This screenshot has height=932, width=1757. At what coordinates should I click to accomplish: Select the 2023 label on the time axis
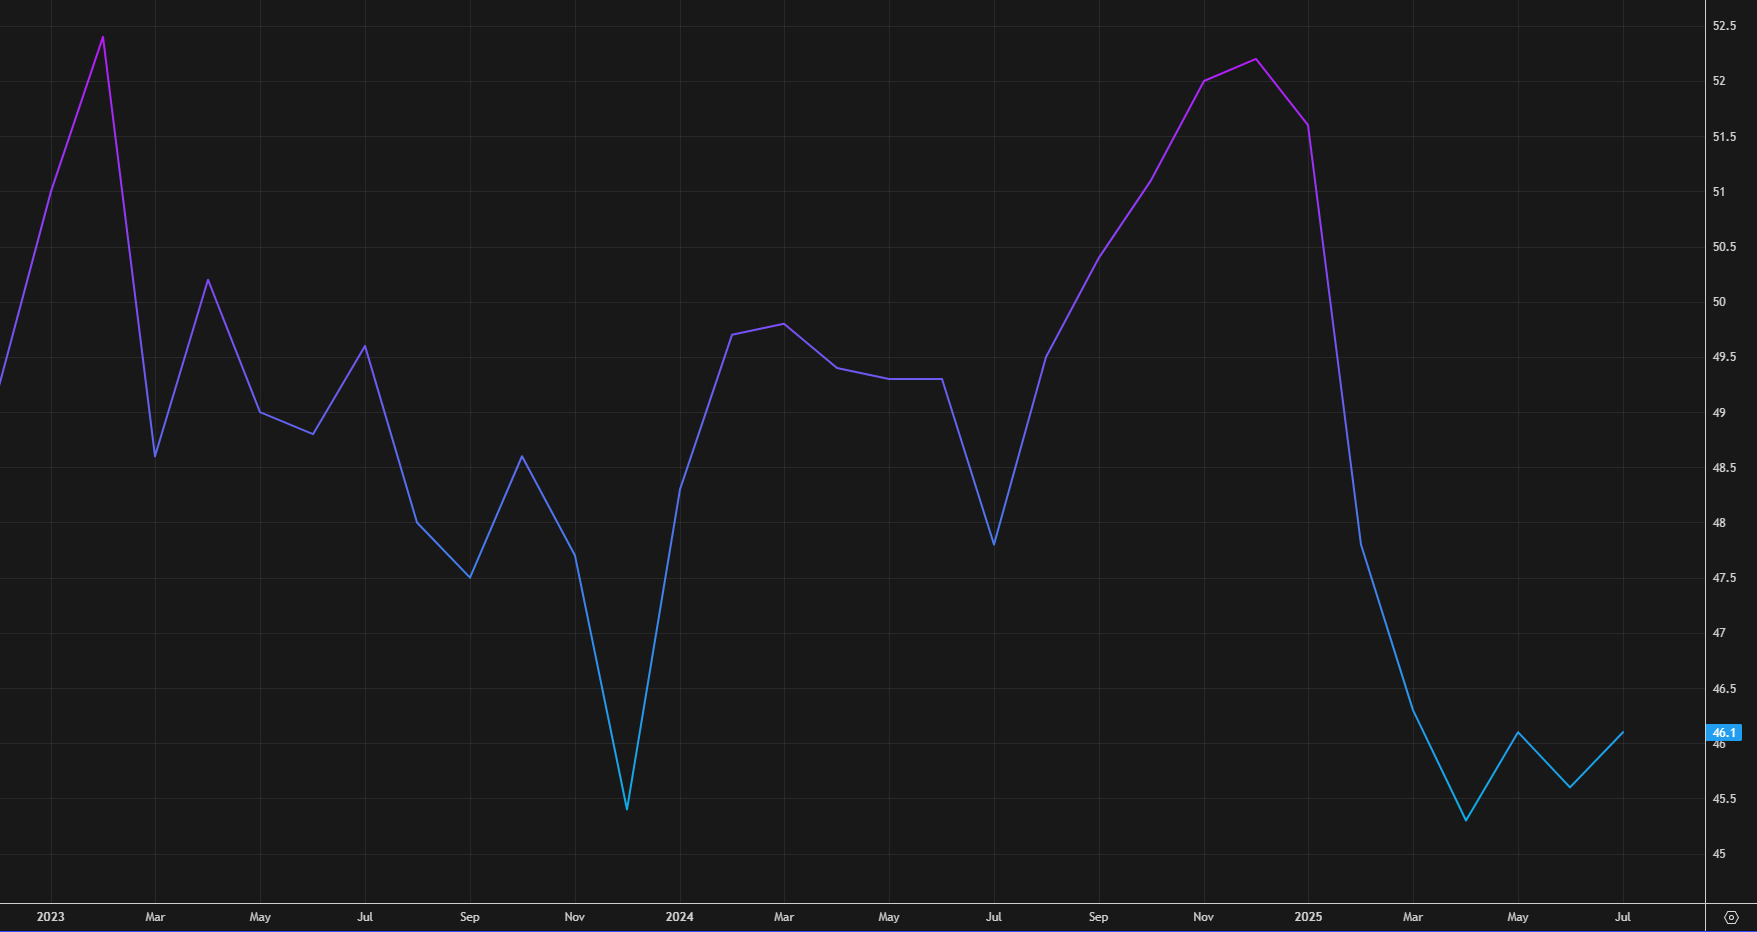pos(50,916)
